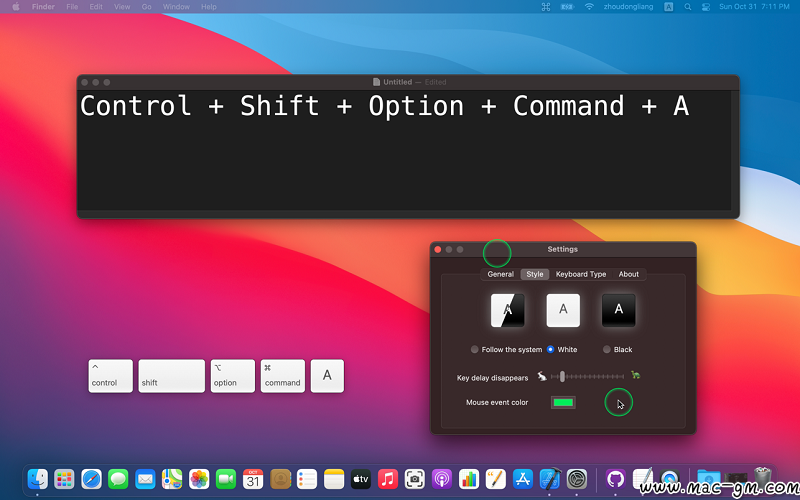Open Messages app in Dock
Screen dimensions: 800x500
pos(118,479)
